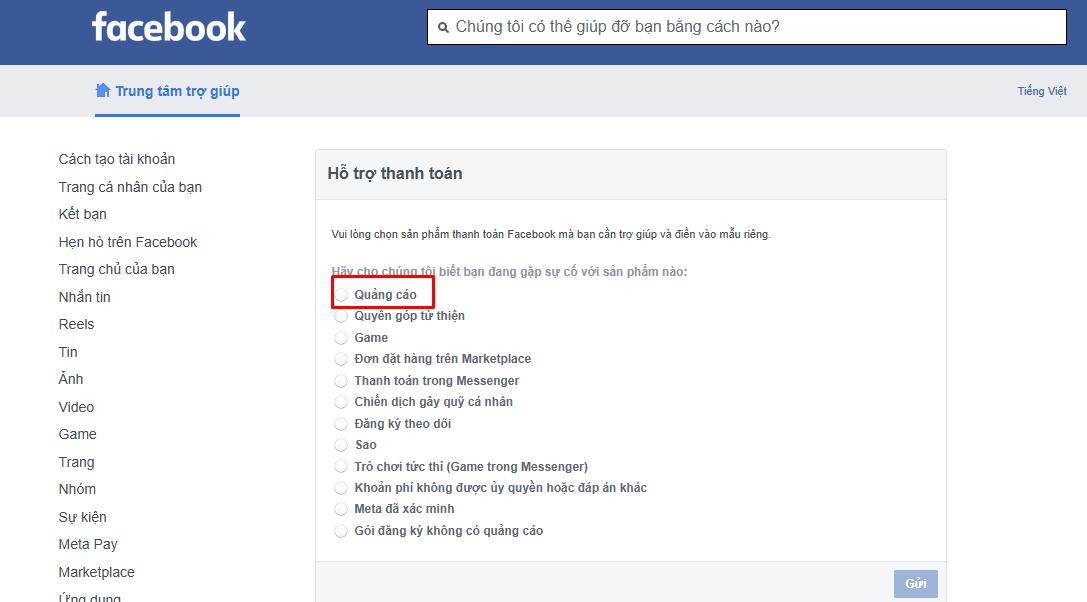The width and height of the screenshot is (1087, 602).
Task: Select Gói đăng ký không có quảng cáo
Action: (x=340, y=531)
